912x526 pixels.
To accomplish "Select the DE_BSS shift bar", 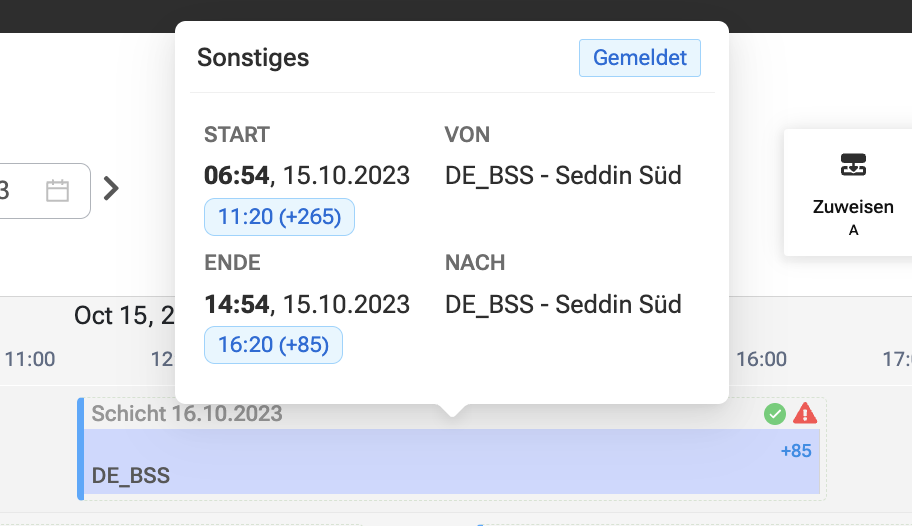I will [x=451, y=462].
